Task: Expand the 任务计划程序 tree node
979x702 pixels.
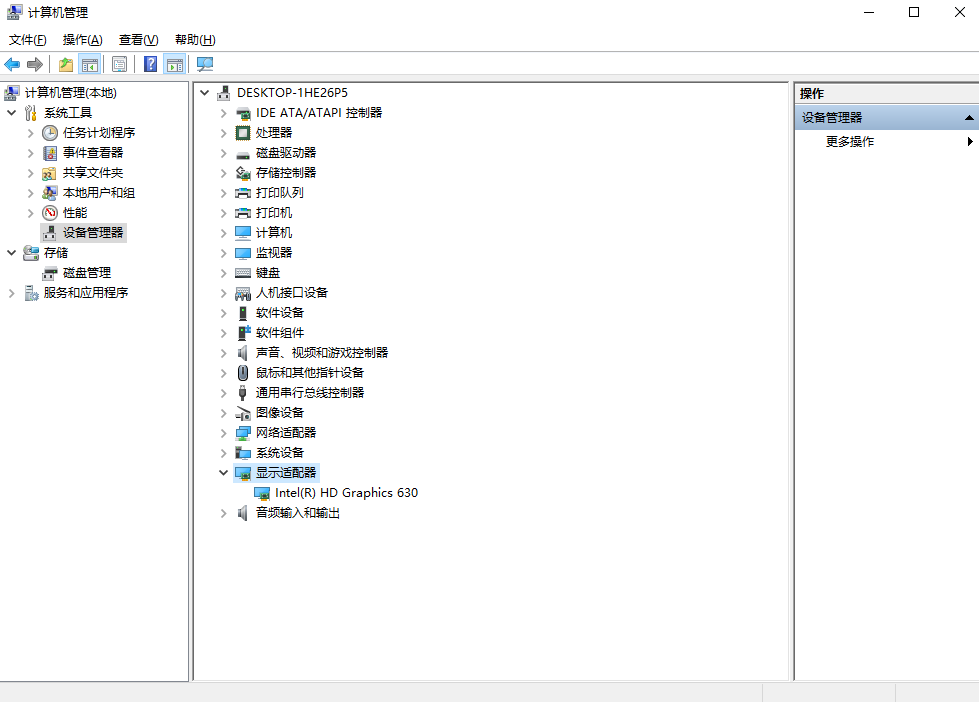Action: coord(31,133)
